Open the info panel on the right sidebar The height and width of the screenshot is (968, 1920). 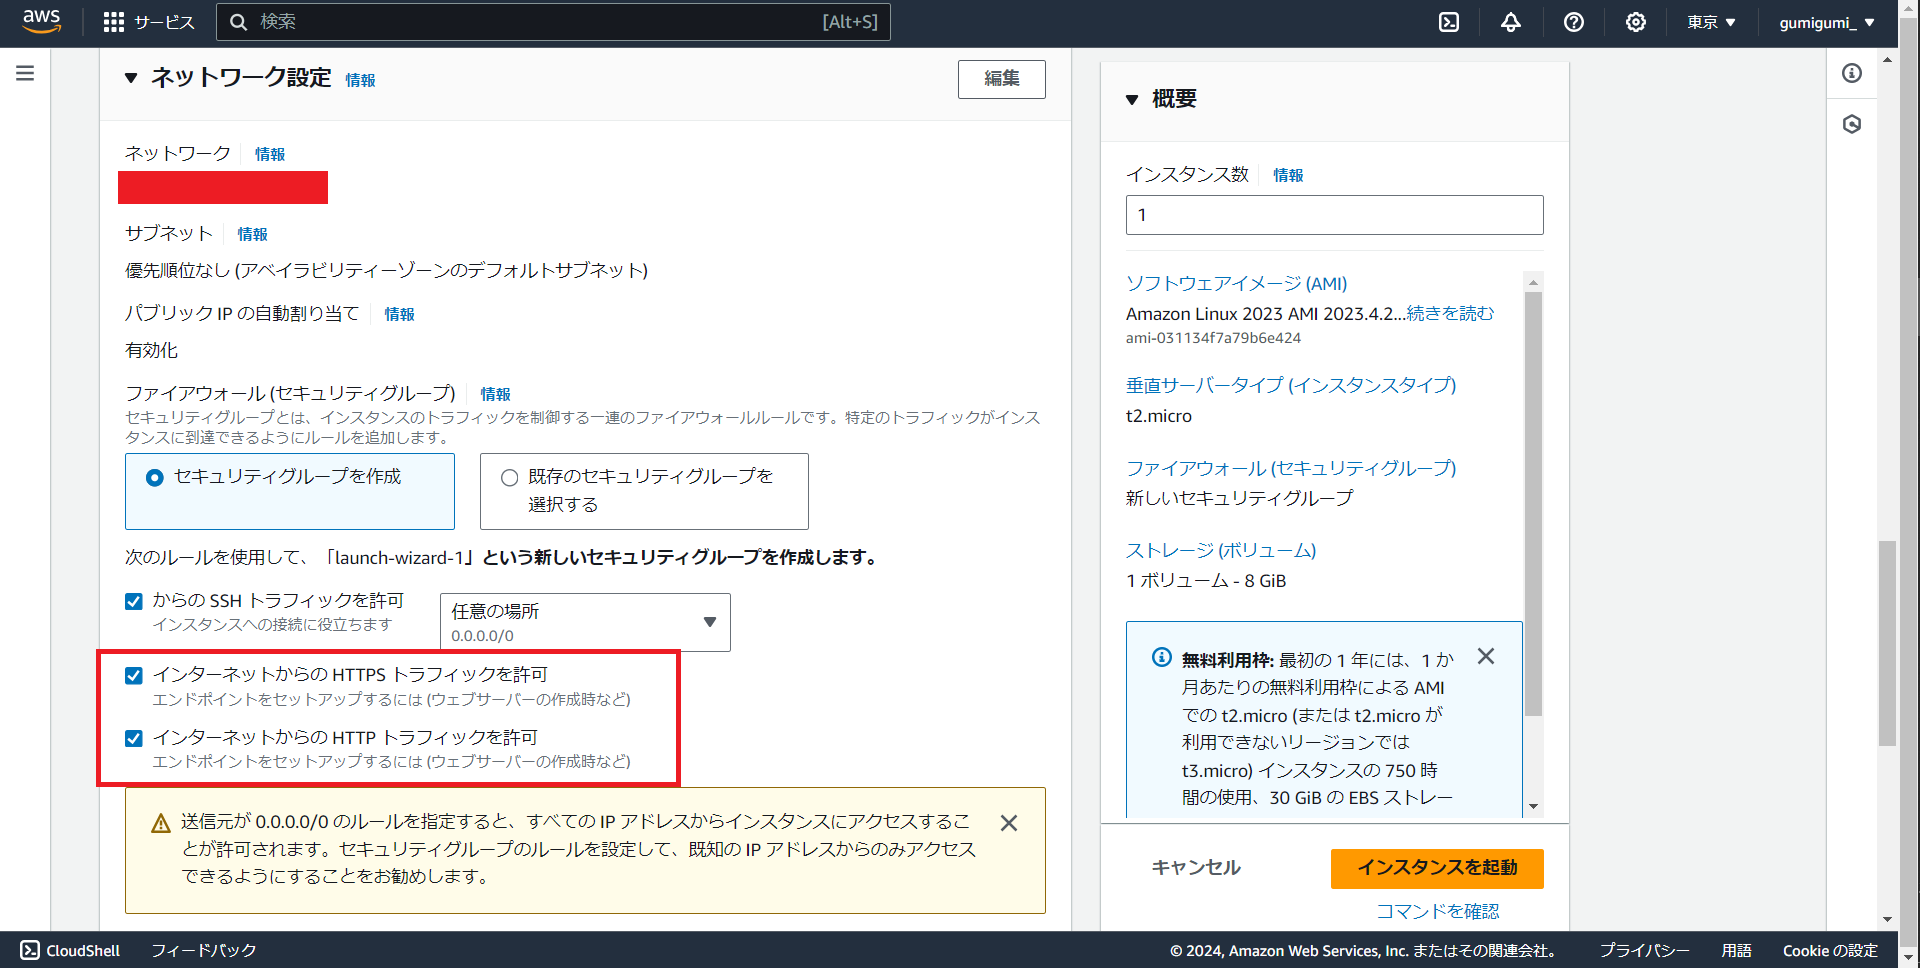coord(1852,73)
